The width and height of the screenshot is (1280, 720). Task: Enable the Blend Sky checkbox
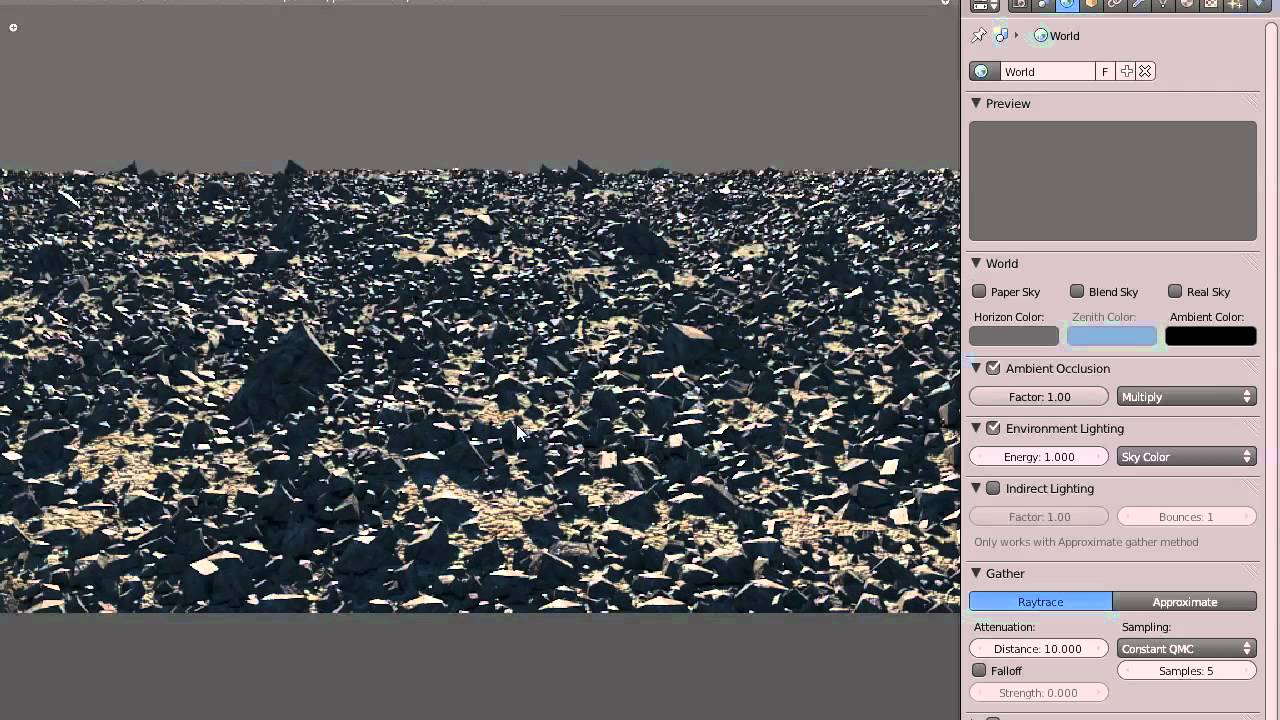(x=1077, y=292)
